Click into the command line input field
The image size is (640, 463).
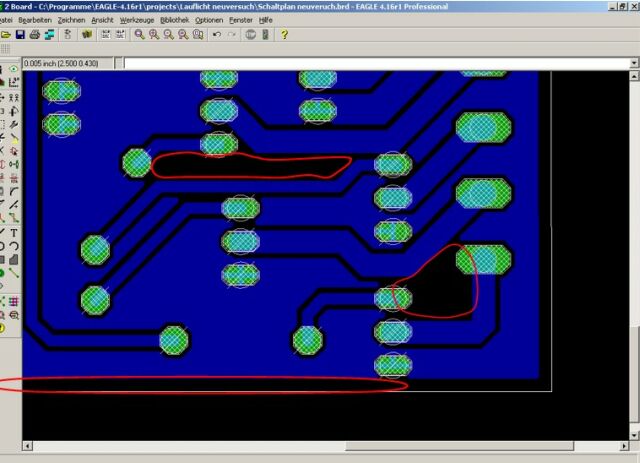[377, 63]
